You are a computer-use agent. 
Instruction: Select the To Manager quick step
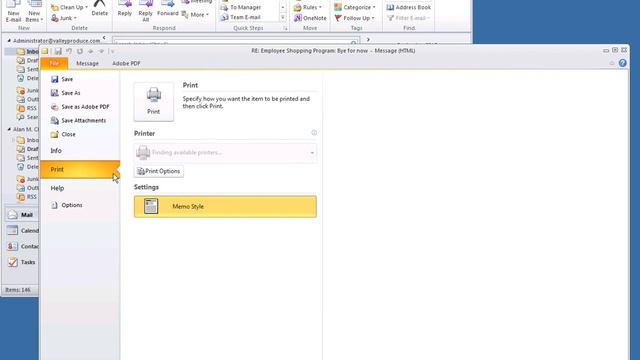(241, 7)
